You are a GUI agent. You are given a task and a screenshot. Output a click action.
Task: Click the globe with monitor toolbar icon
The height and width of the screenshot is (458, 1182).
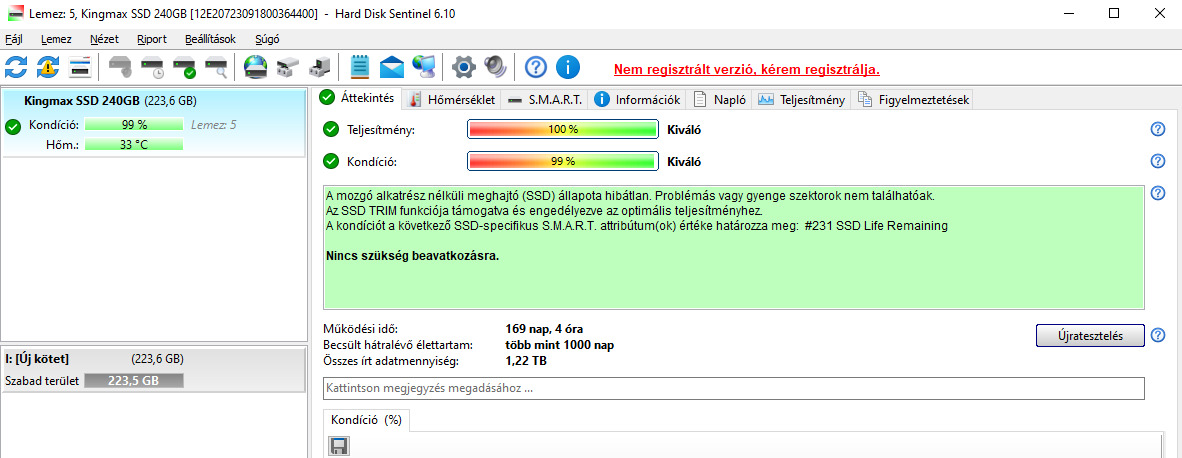coord(424,67)
